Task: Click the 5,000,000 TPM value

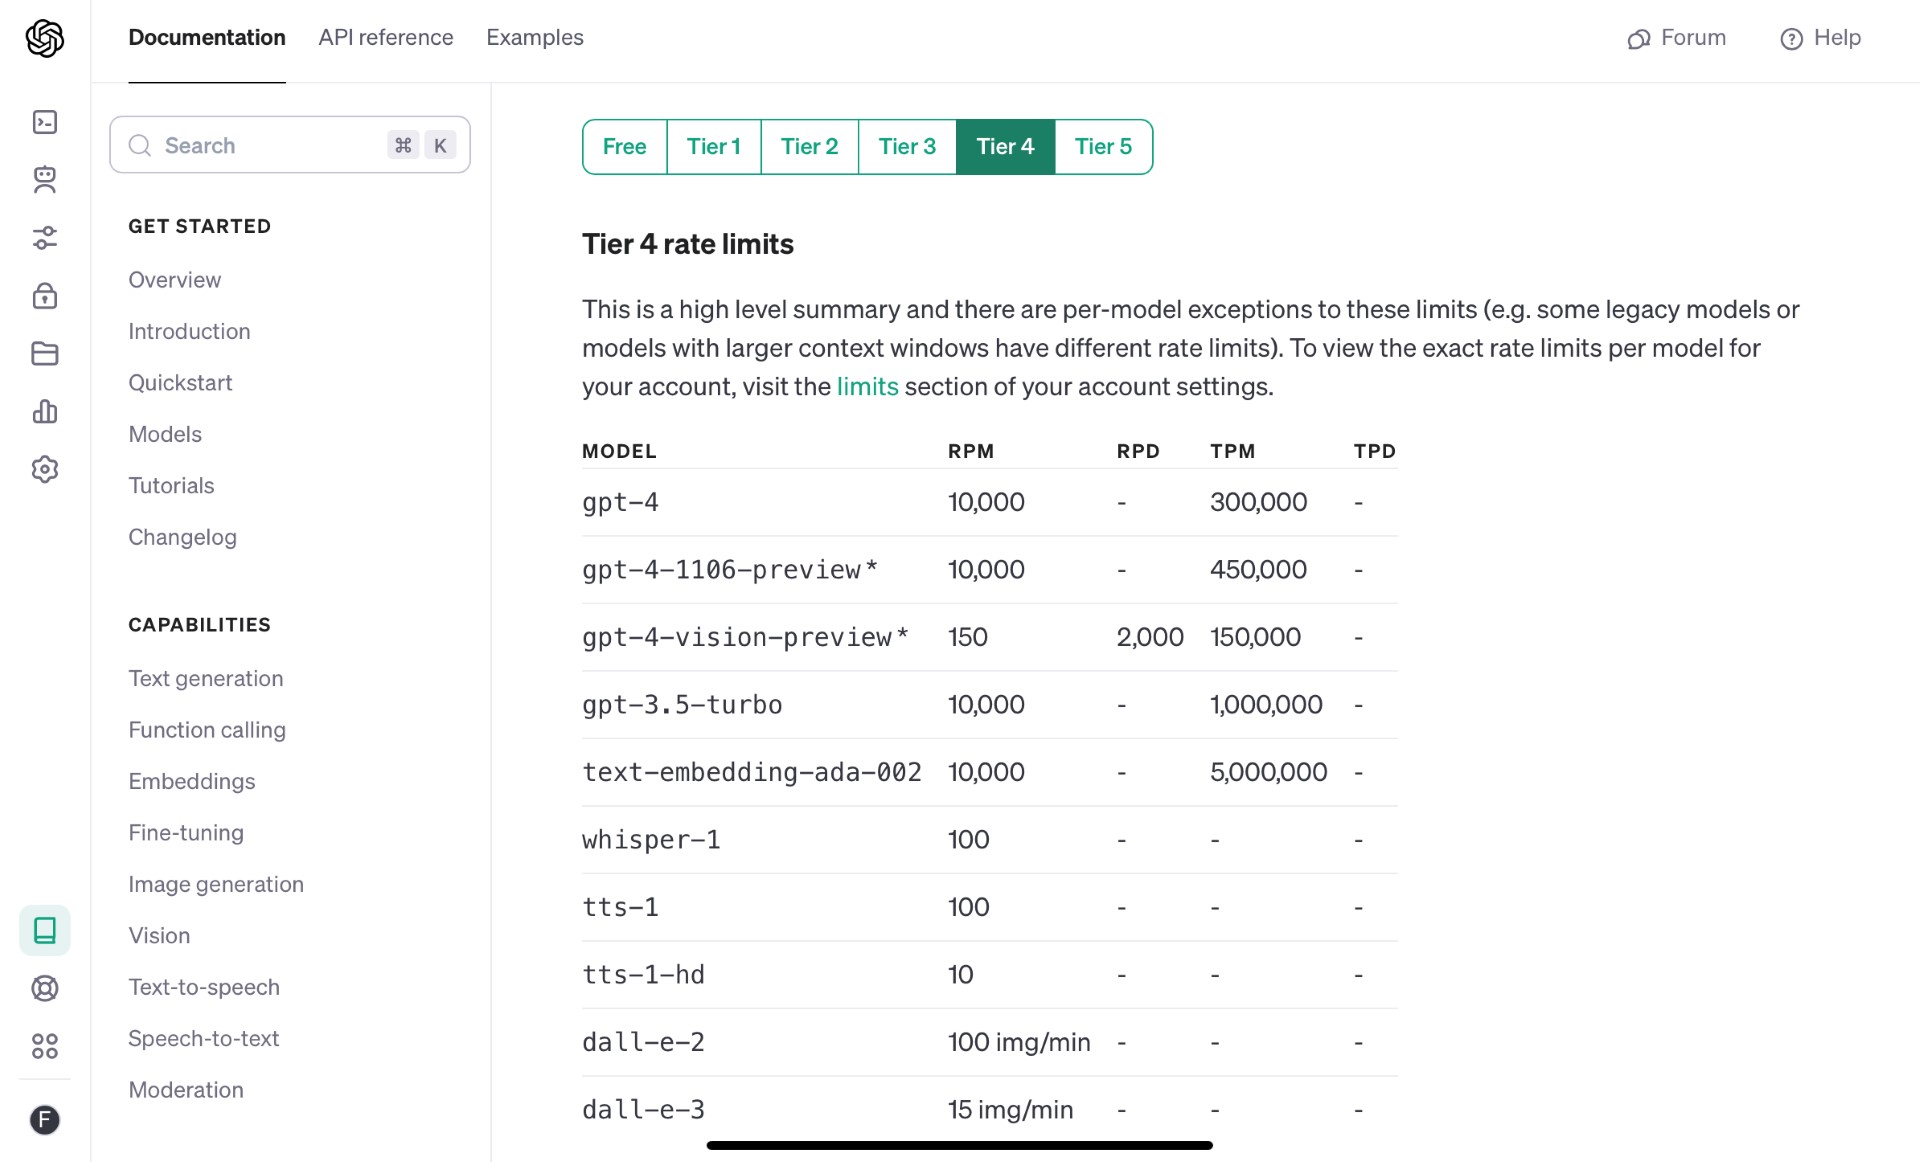Action: [1268, 772]
